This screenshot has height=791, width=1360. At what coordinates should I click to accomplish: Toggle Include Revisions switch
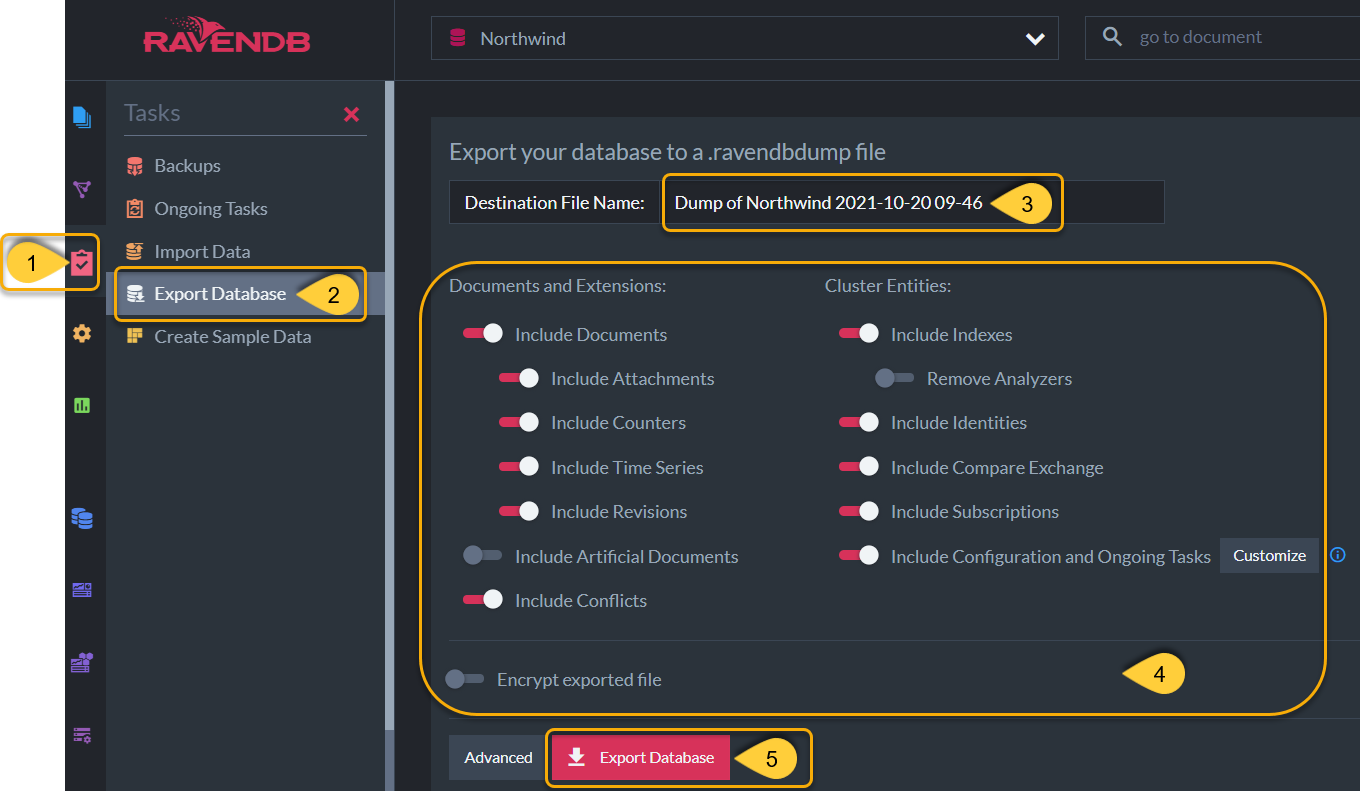point(518,511)
